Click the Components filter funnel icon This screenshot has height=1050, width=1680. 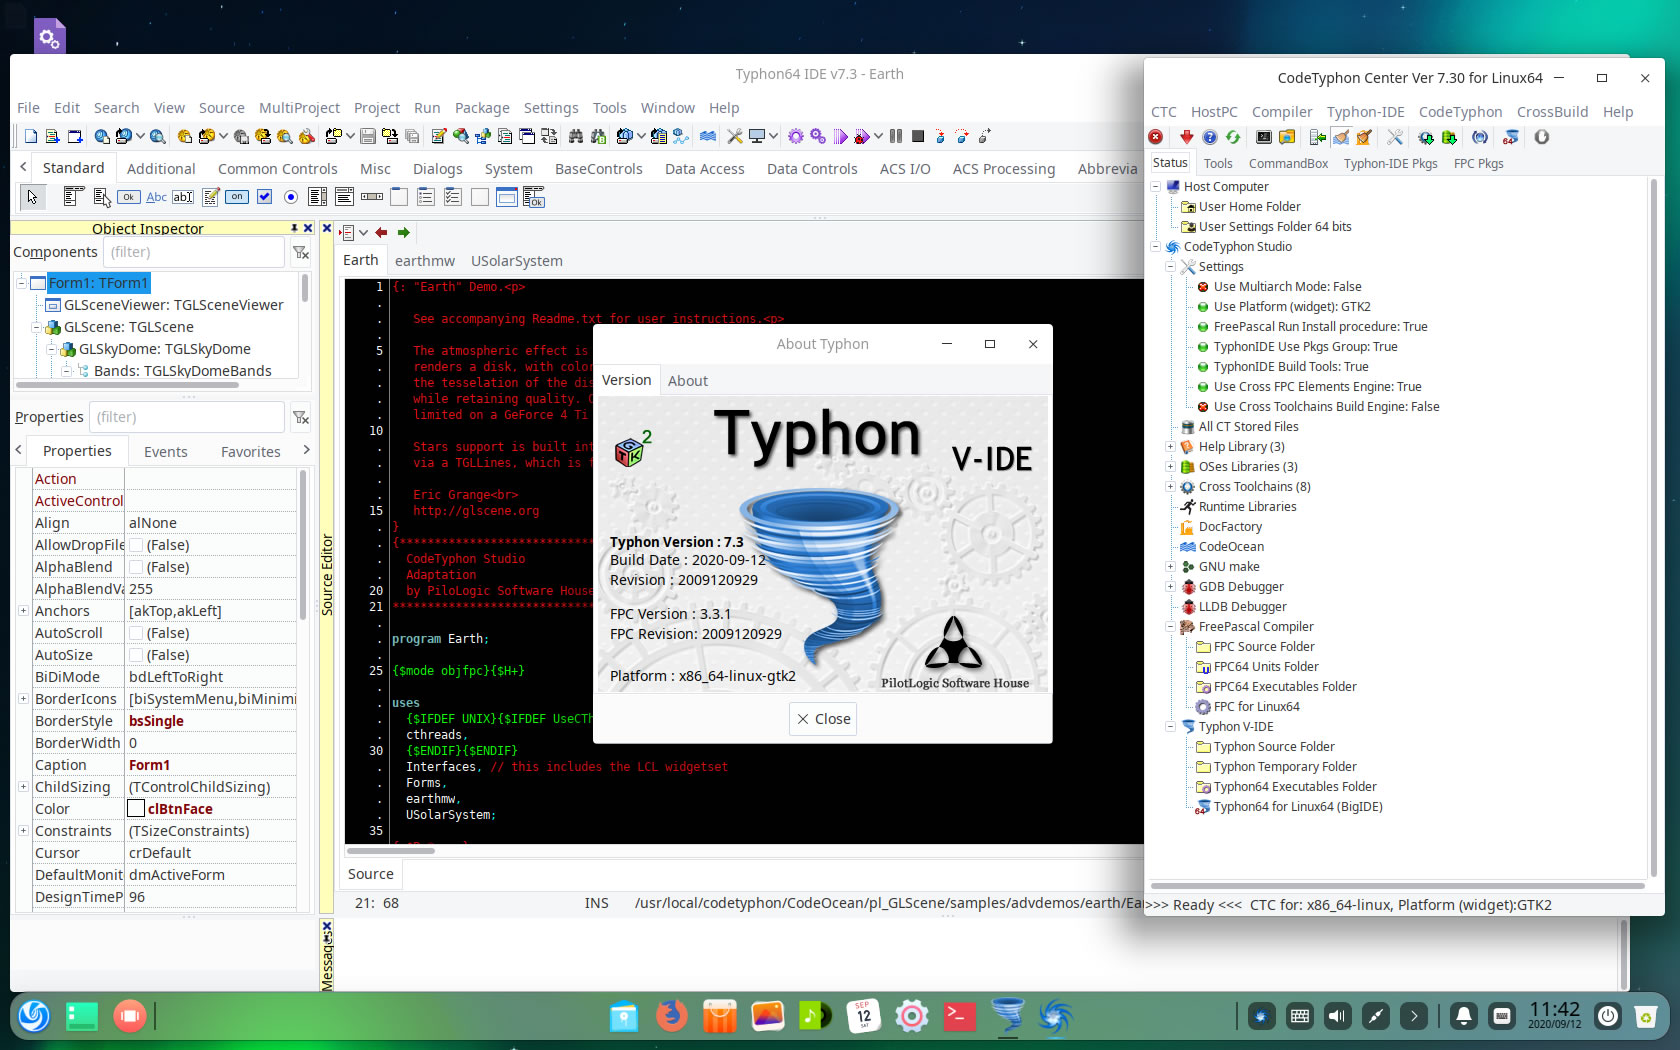point(300,253)
